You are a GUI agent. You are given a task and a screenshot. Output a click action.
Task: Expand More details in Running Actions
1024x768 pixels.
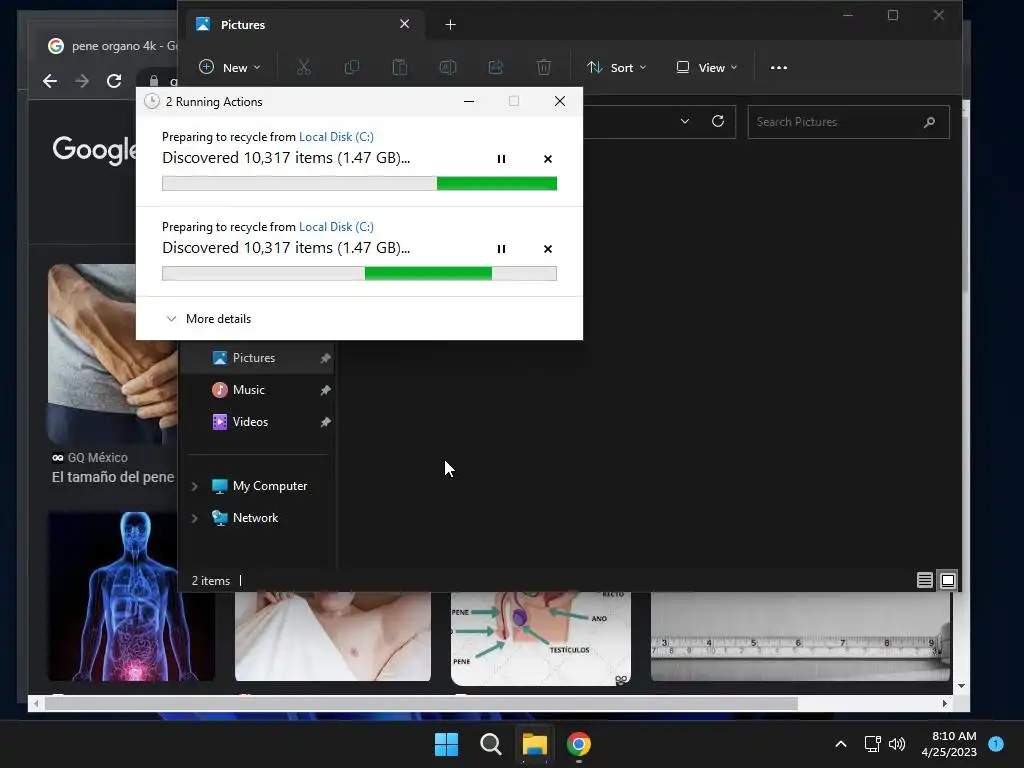[208, 319]
